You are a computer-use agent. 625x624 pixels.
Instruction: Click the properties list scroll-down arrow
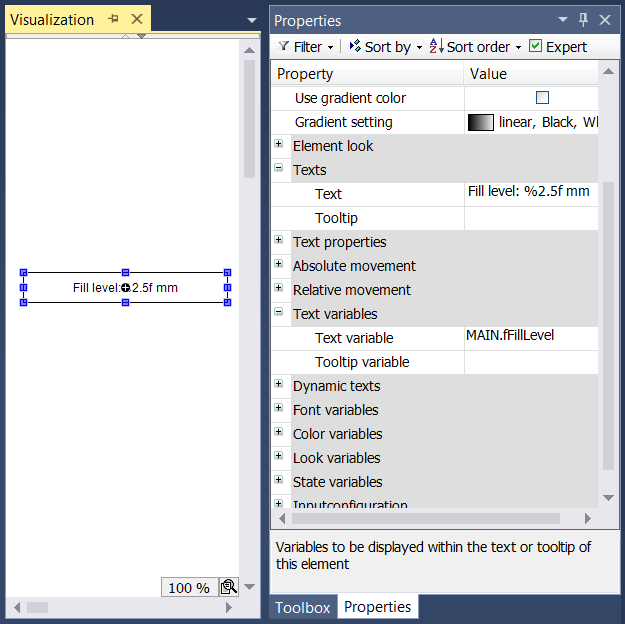click(608, 498)
